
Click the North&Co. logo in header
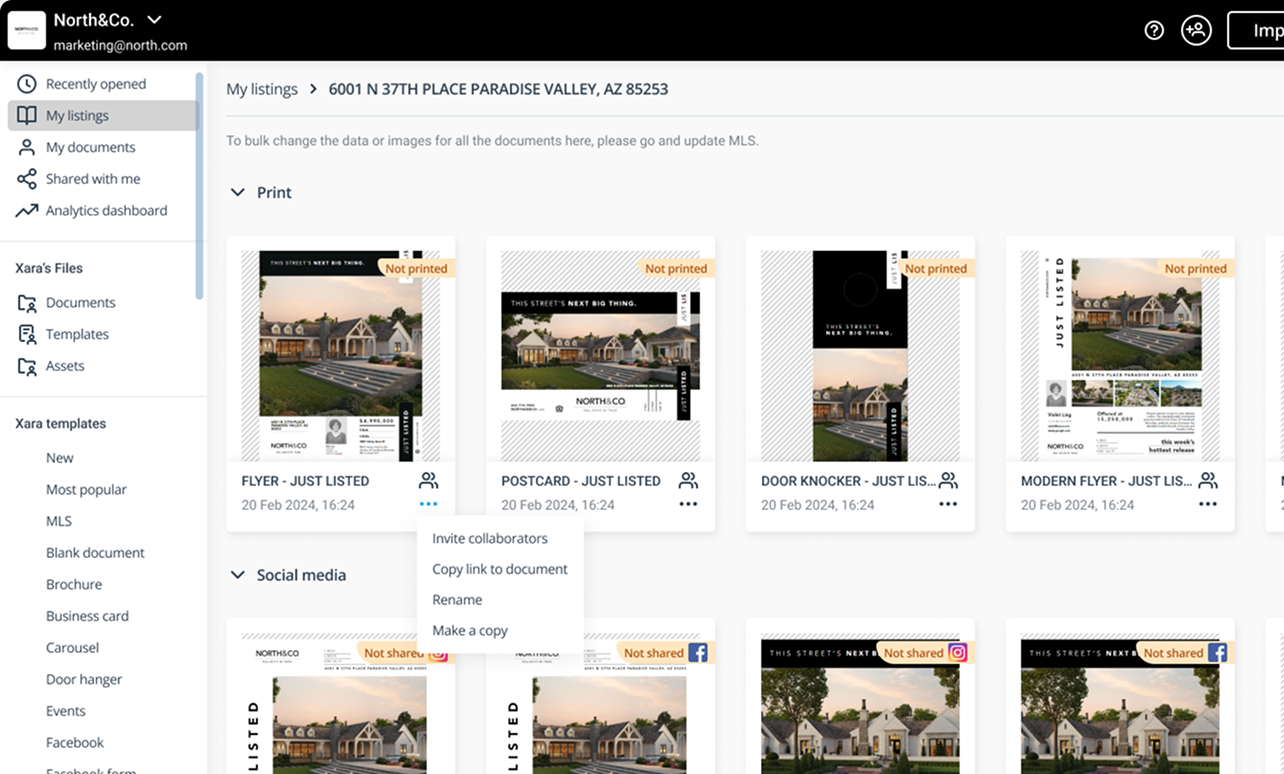[x=27, y=30]
